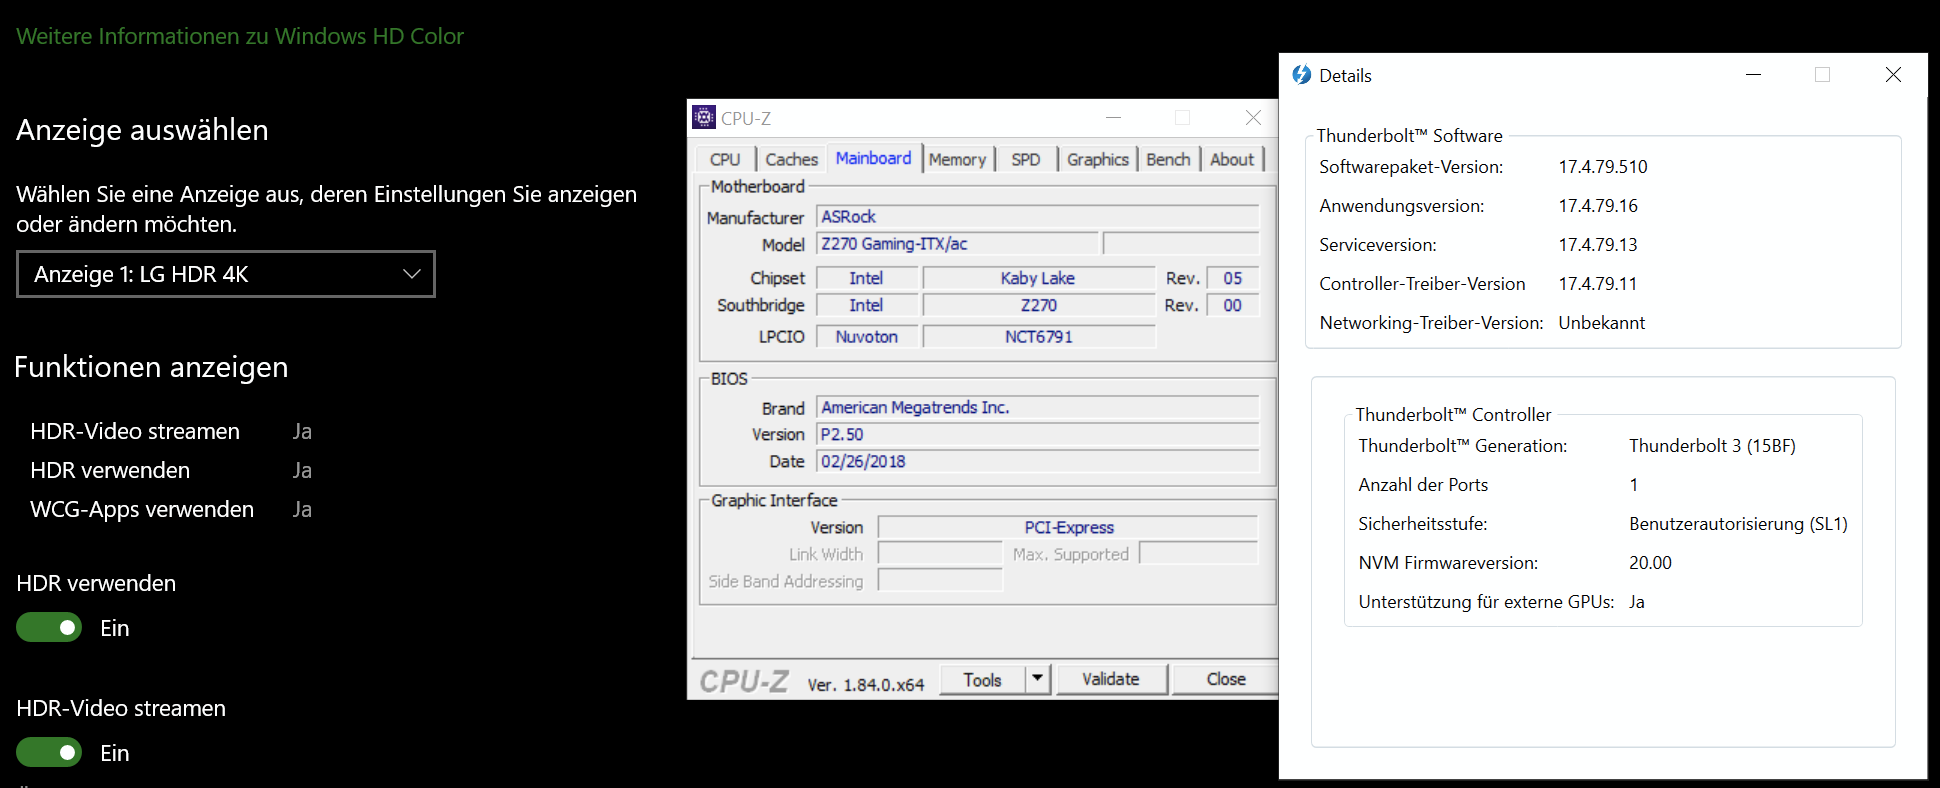Turn off the 'HDR verwenden' toggle
This screenshot has width=1940, height=788.
click(x=49, y=628)
